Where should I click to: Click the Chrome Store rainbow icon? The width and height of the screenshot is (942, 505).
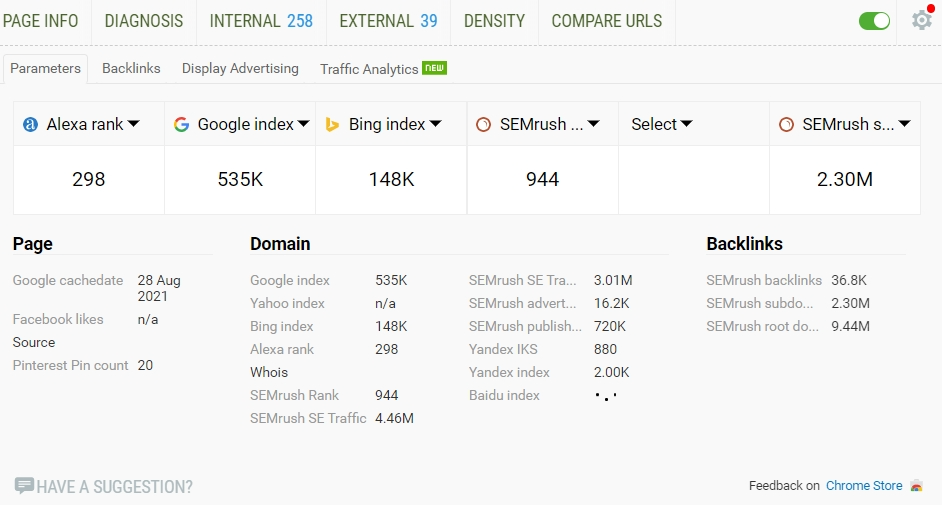916,486
